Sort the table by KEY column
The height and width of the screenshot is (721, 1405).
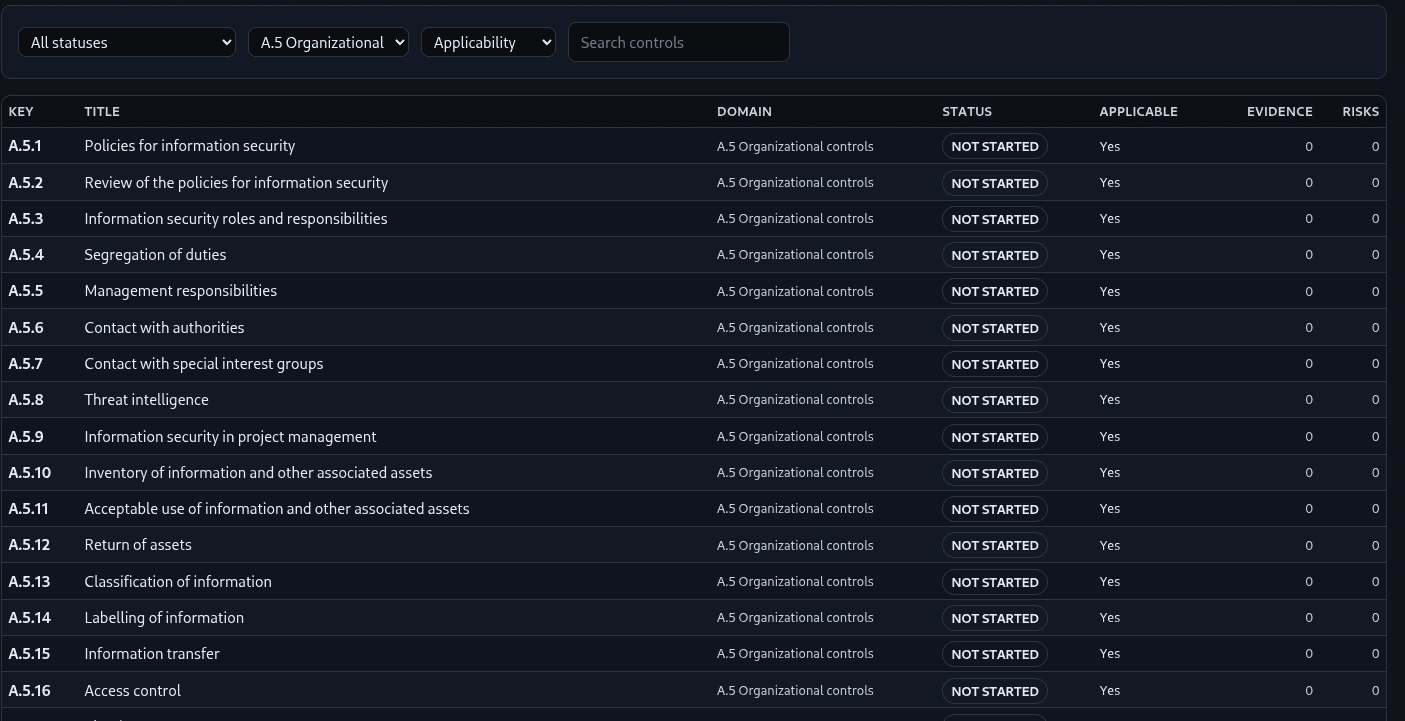click(x=20, y=111)
